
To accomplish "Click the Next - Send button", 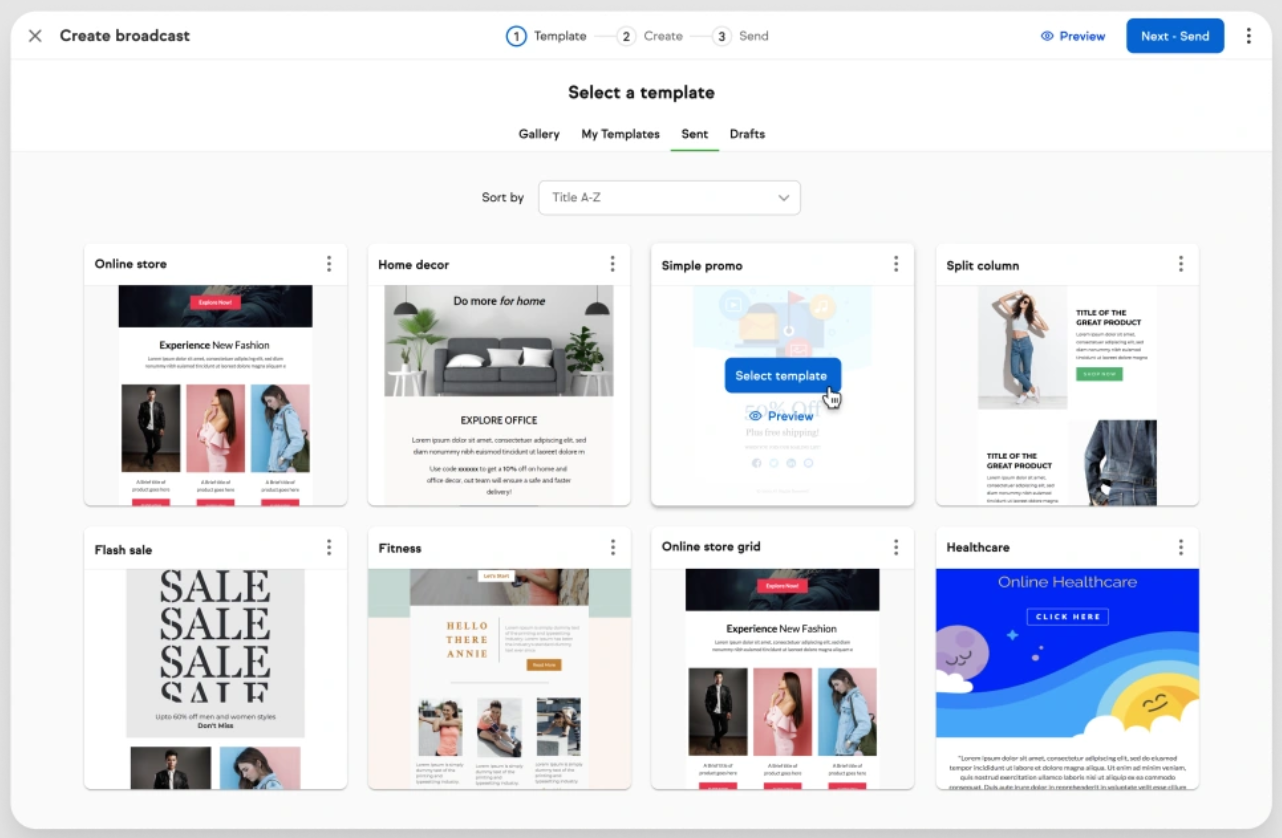I will point(1175,36).
